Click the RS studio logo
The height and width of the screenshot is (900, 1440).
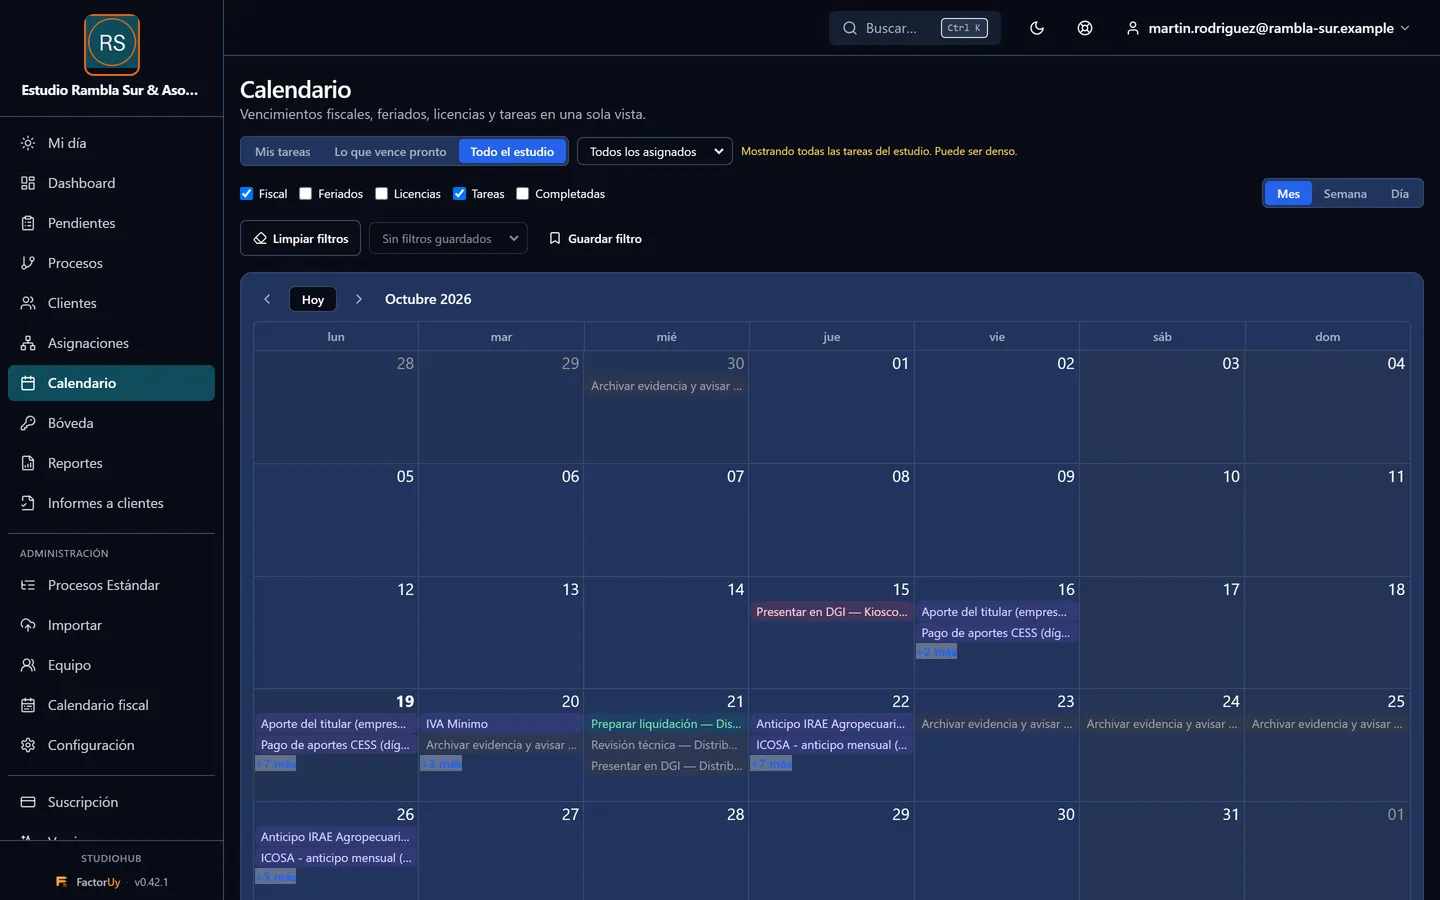[x=112, y=44]
